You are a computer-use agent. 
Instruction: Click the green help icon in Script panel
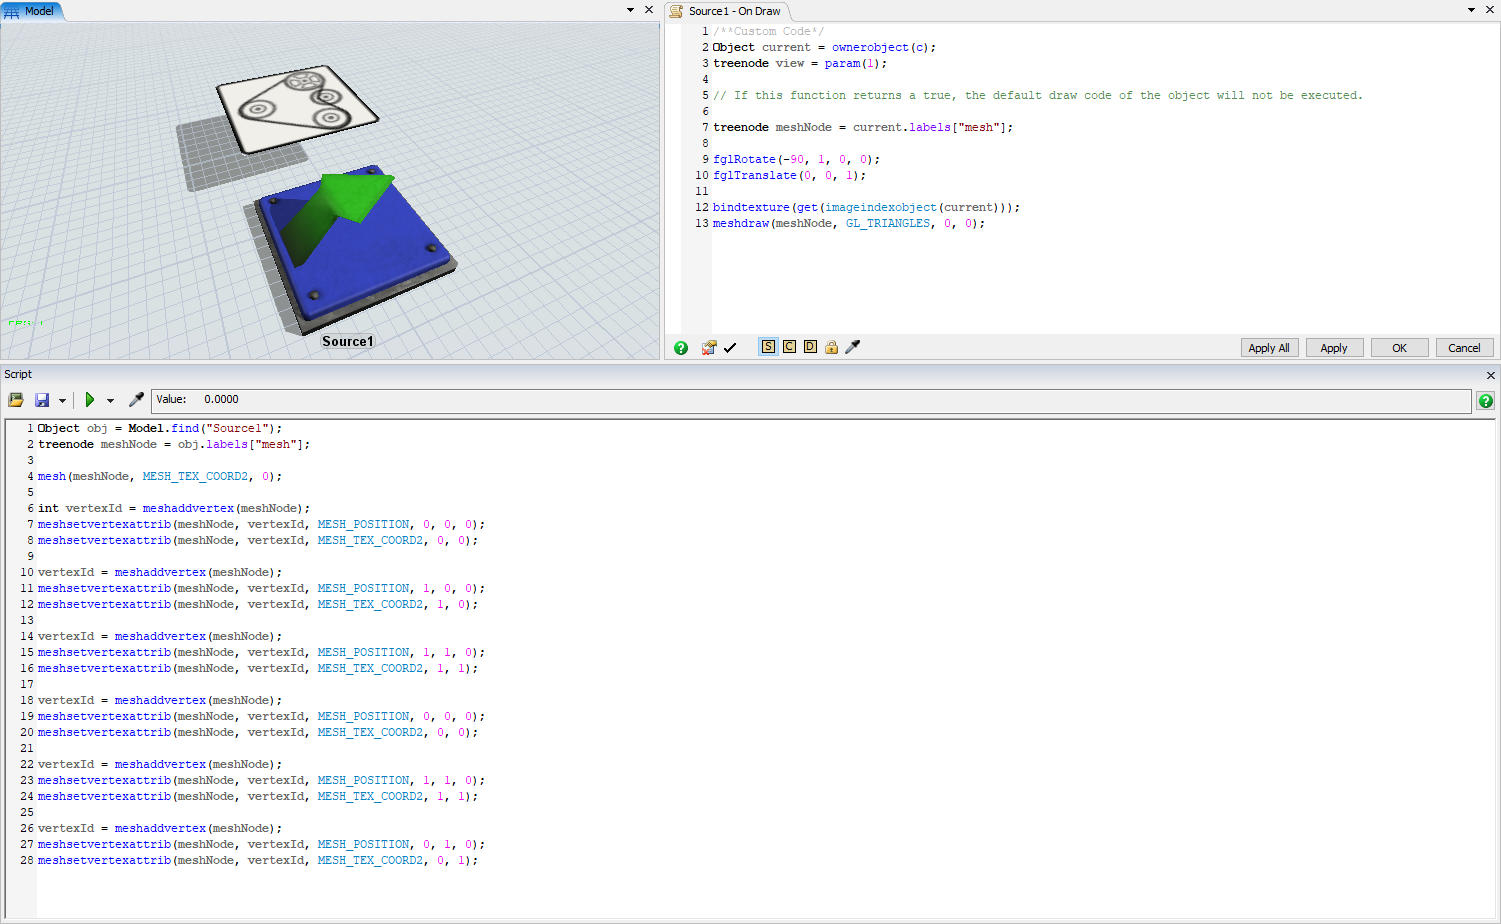pyautogui.click(x=1486, y=401)
